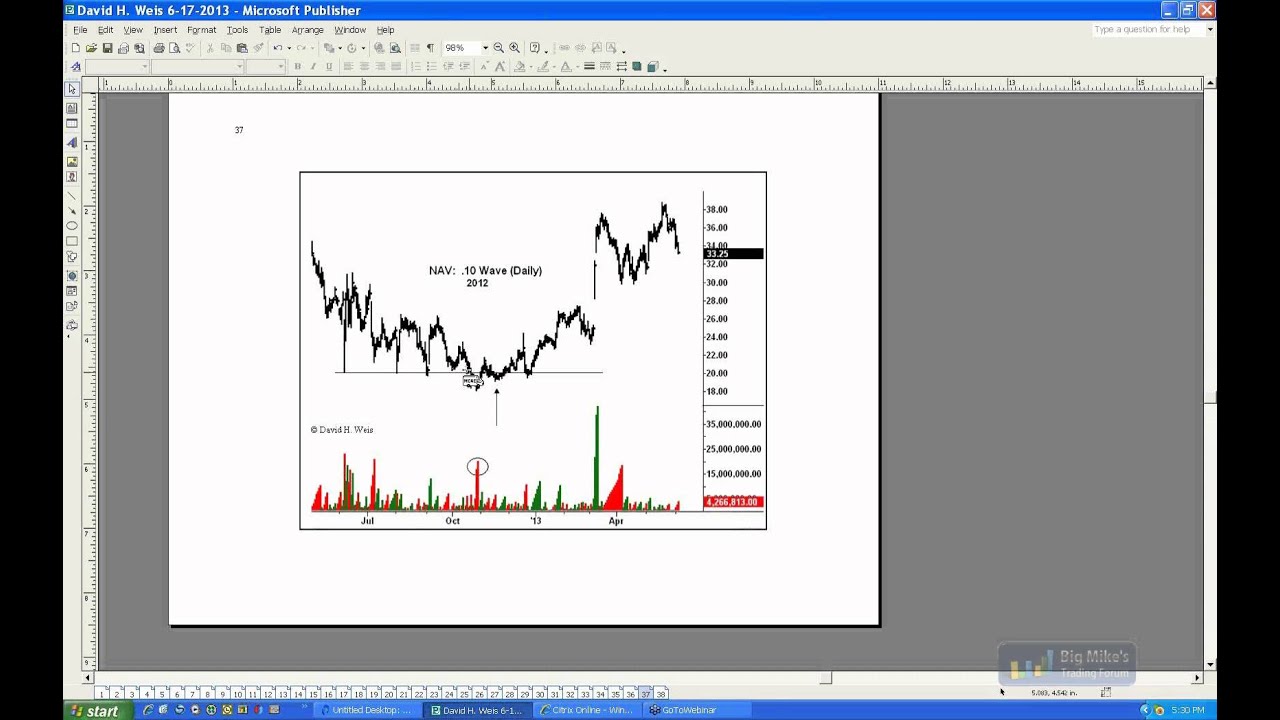Choose the Text Box tool
1280x720 pixels.
coord(72,108)
